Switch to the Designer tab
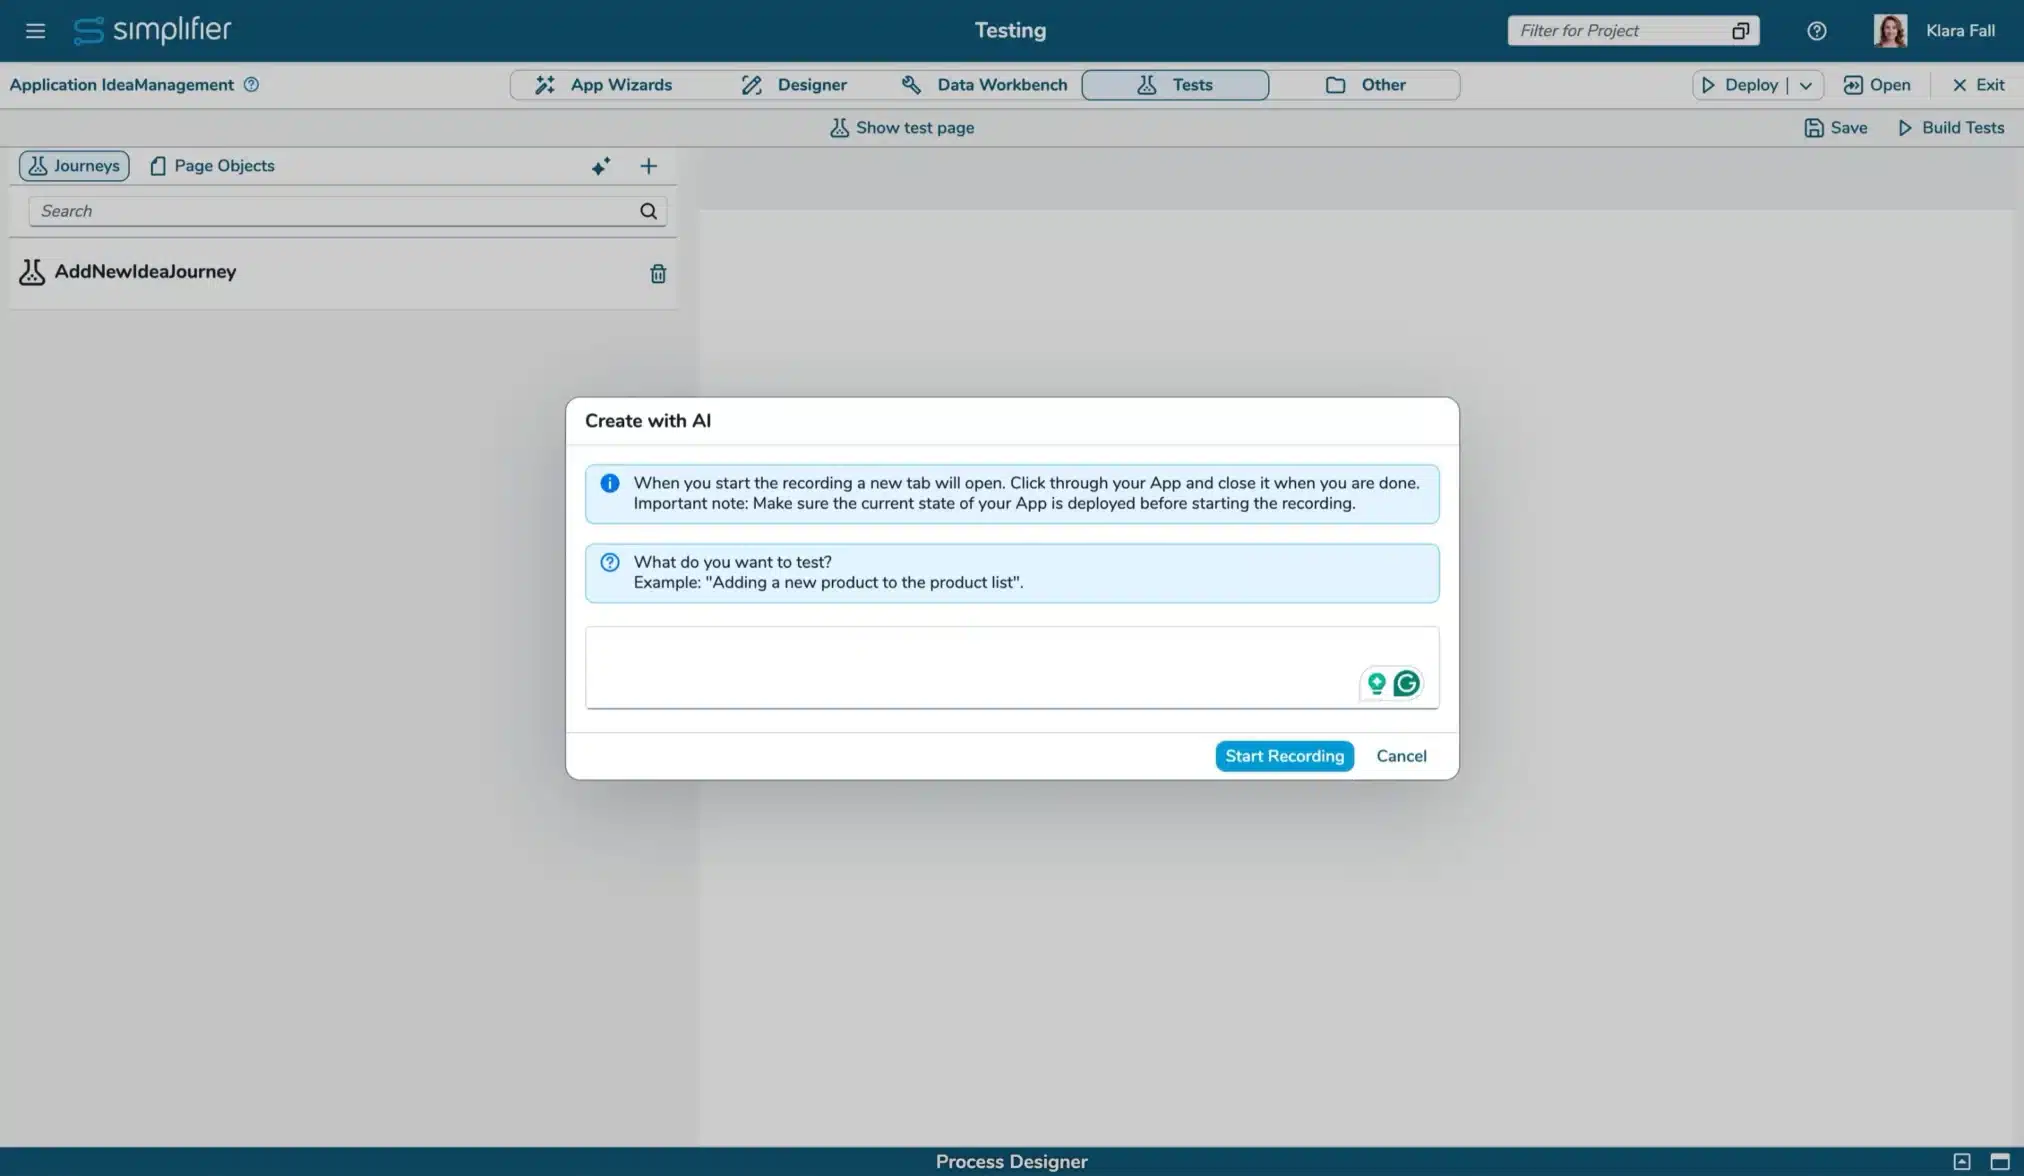Viewport: 2024px width, 1176px height. [x=795, y=85]
